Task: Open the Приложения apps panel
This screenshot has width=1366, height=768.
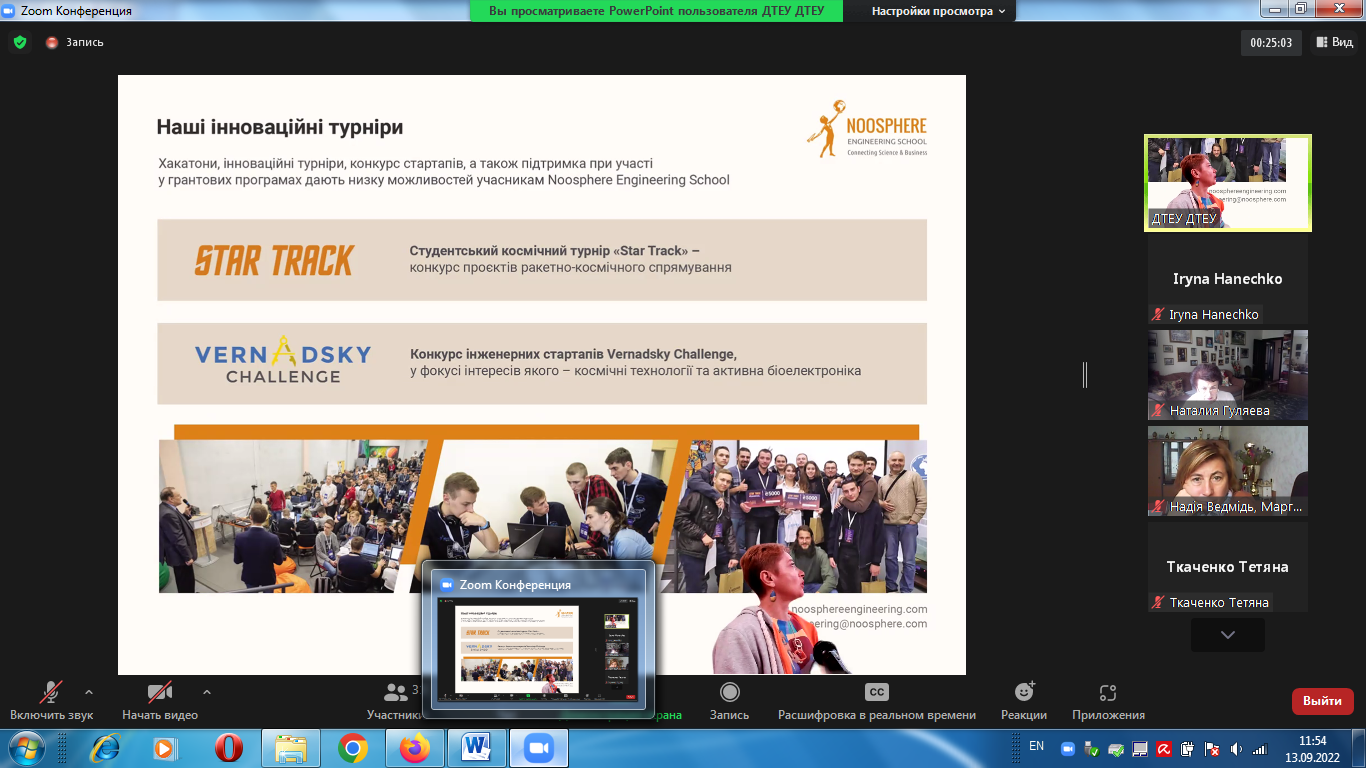Action: [1108, 700]
